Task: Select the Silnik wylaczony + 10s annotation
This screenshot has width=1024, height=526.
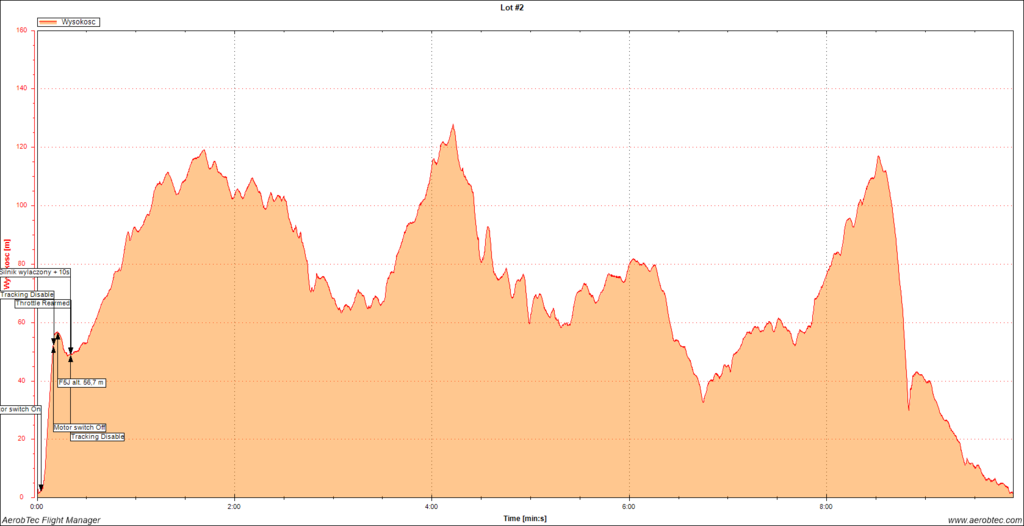Action: point(35,271)
